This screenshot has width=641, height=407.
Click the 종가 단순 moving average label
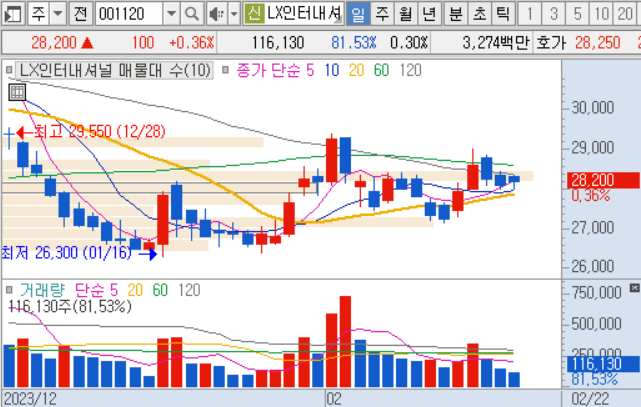pyautogui.click(x=269, y=70)
